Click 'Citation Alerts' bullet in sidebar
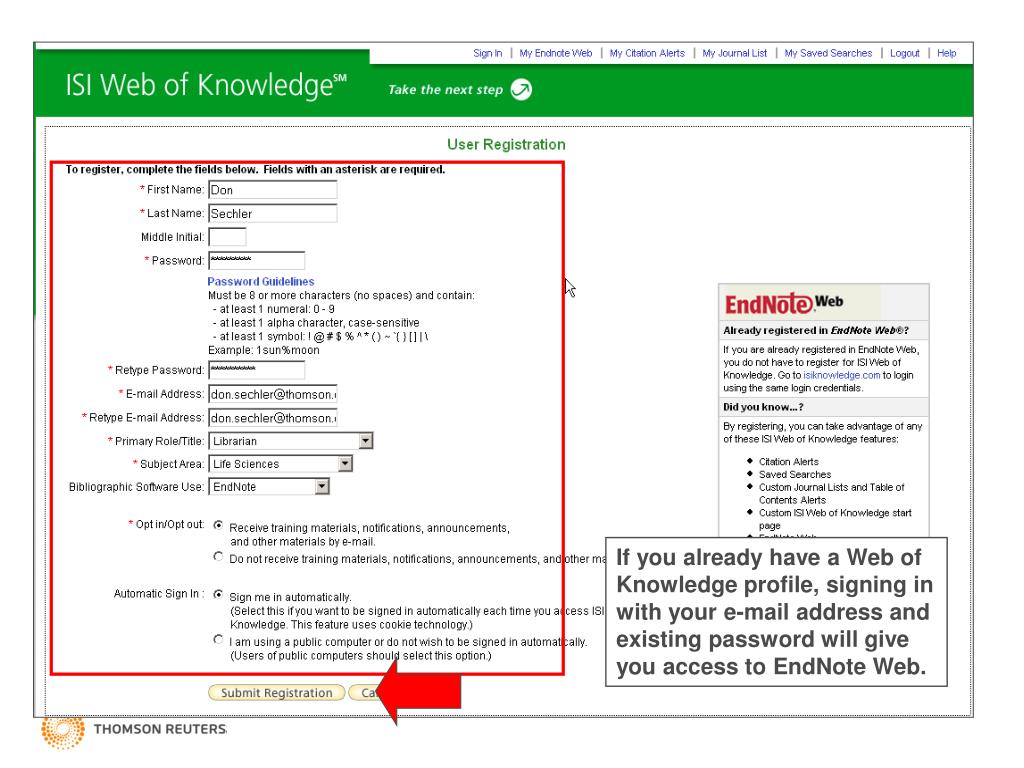The image size is (1024, 768). [788, 462]
